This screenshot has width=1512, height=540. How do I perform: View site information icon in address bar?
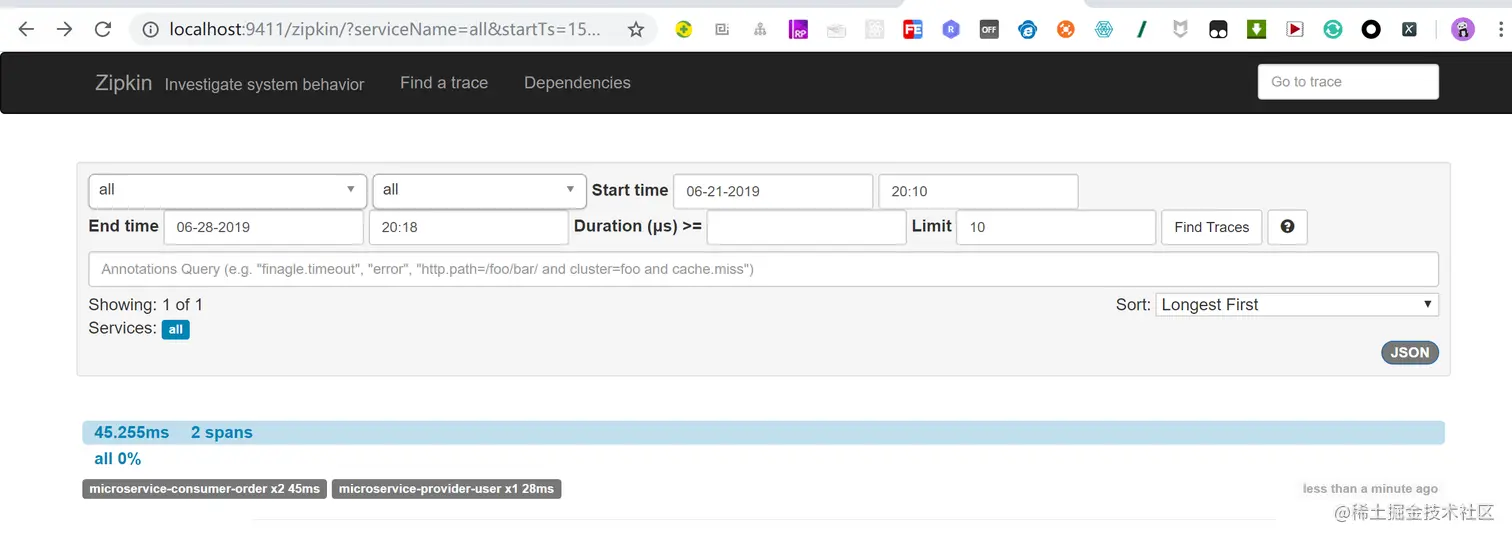[150, 30]
